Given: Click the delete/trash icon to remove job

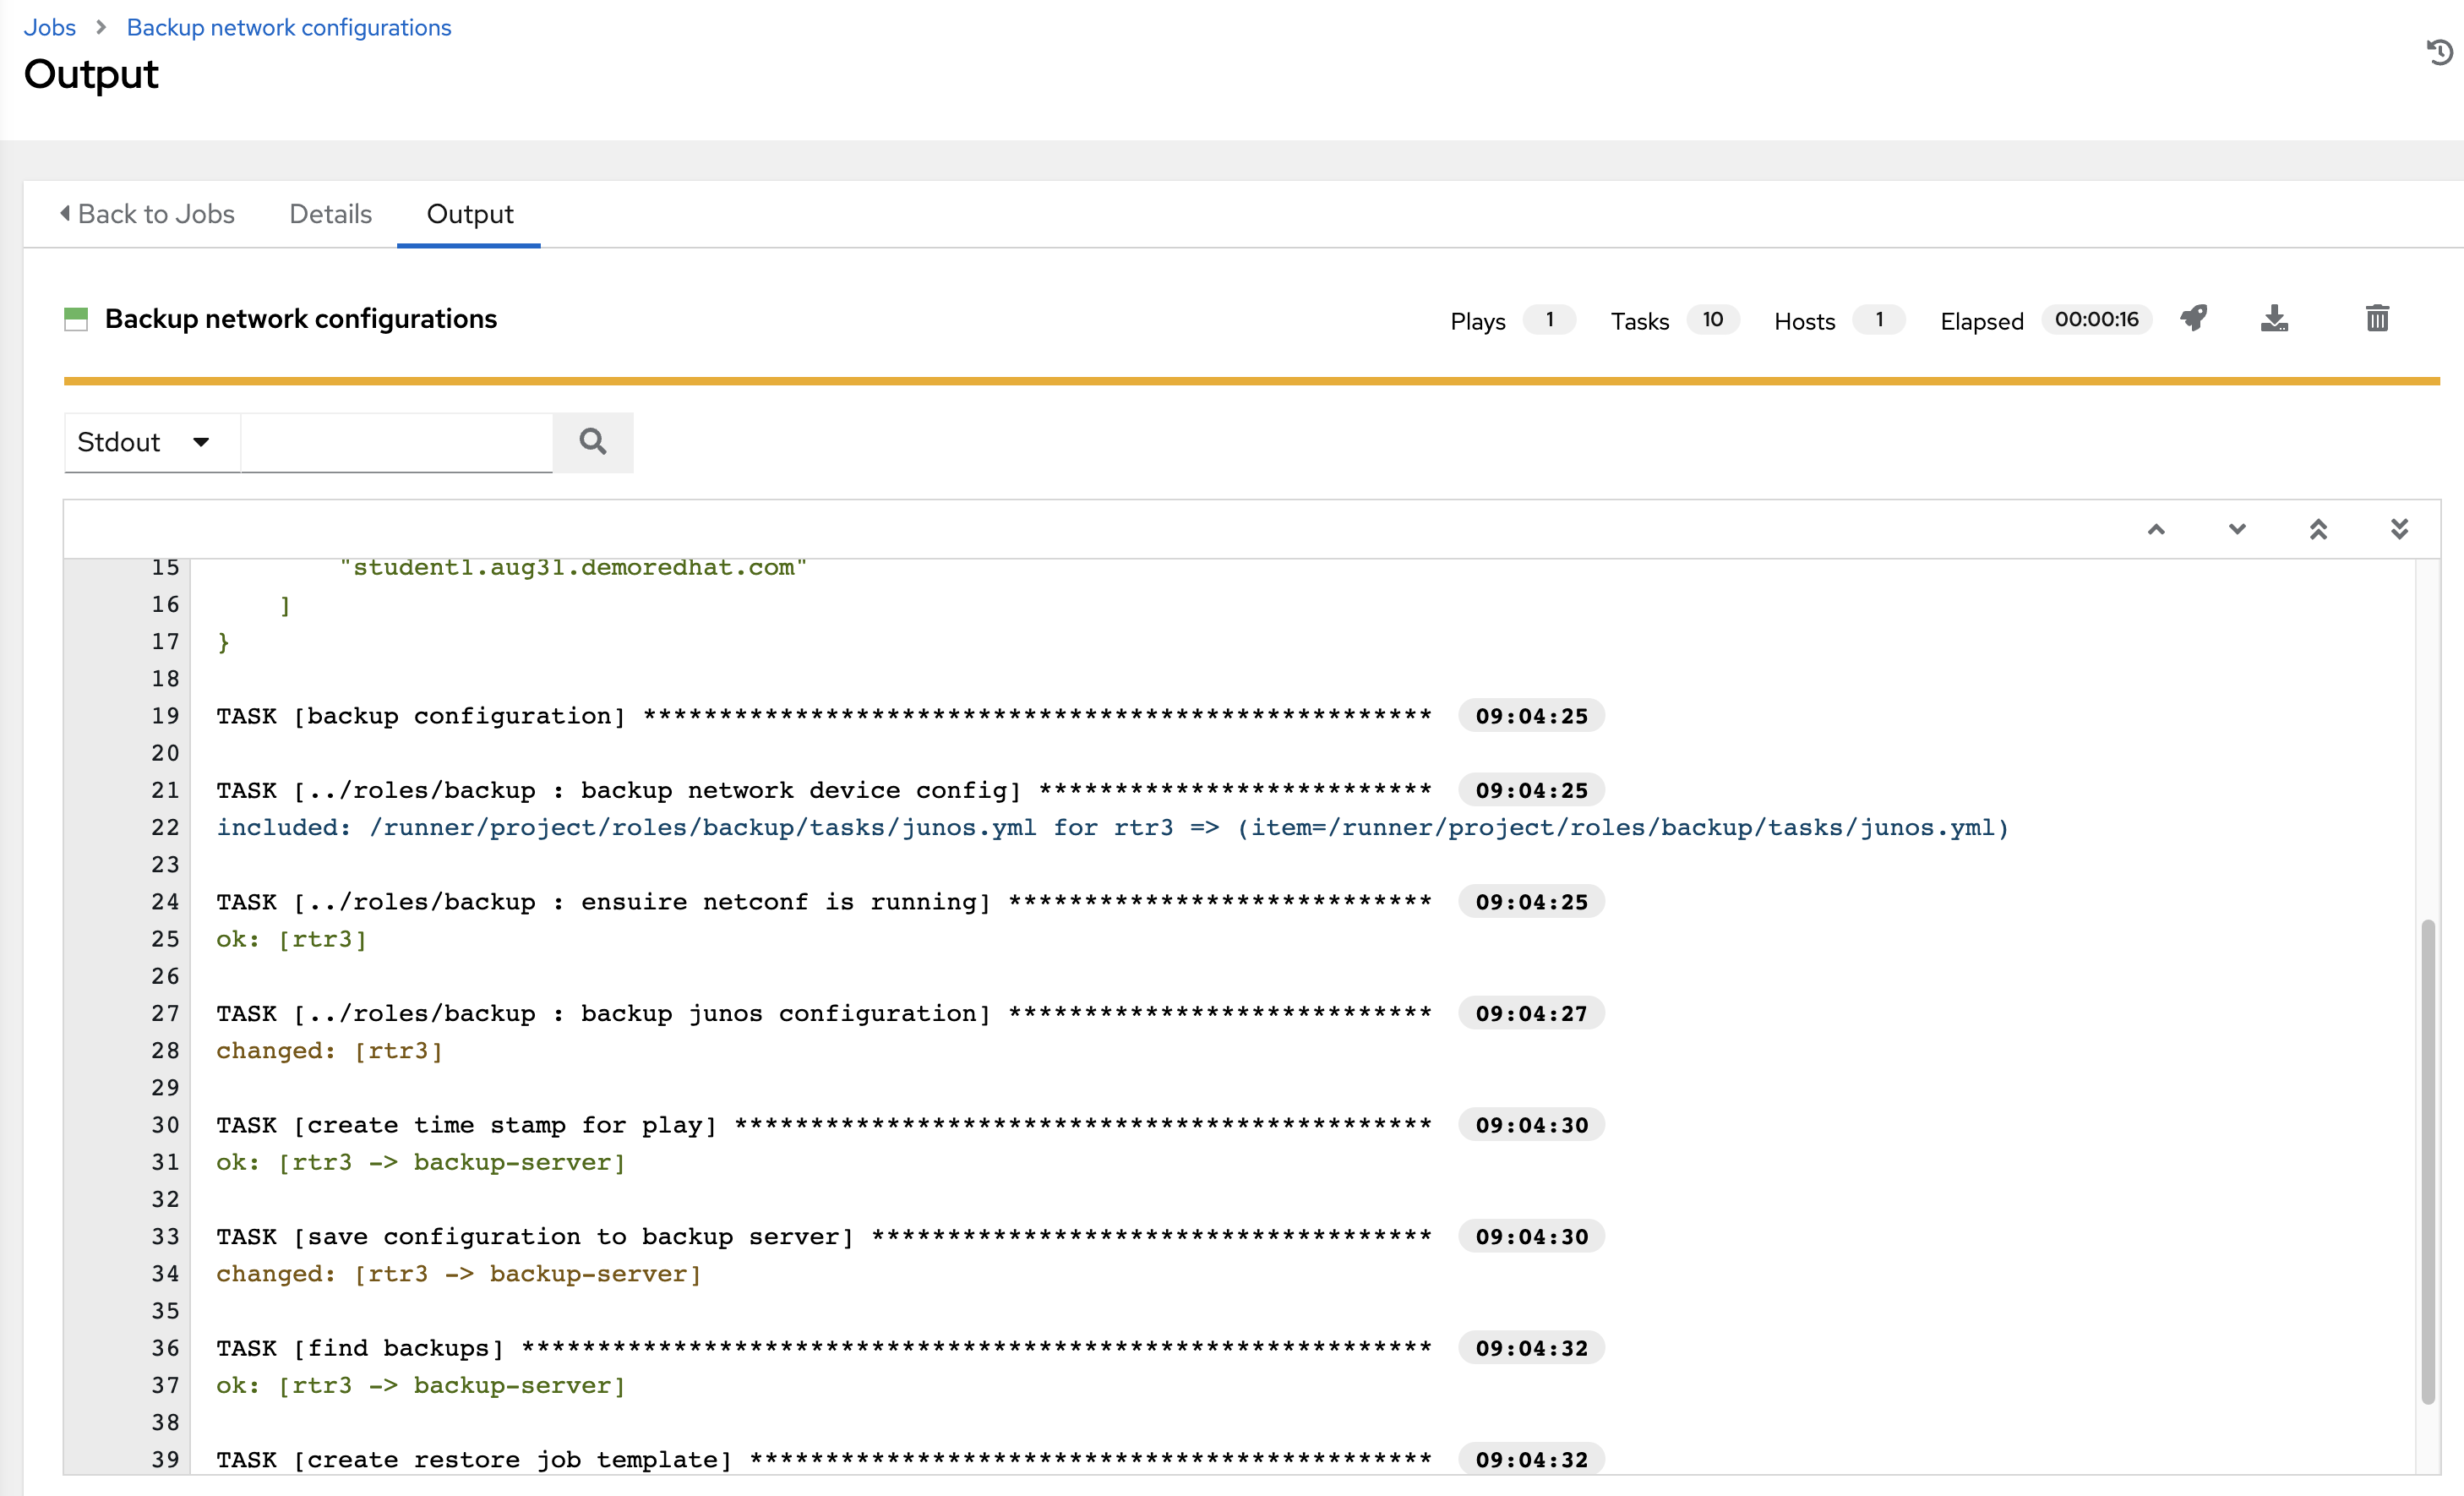Looking at the screenshot, I should pos(2376,319).
